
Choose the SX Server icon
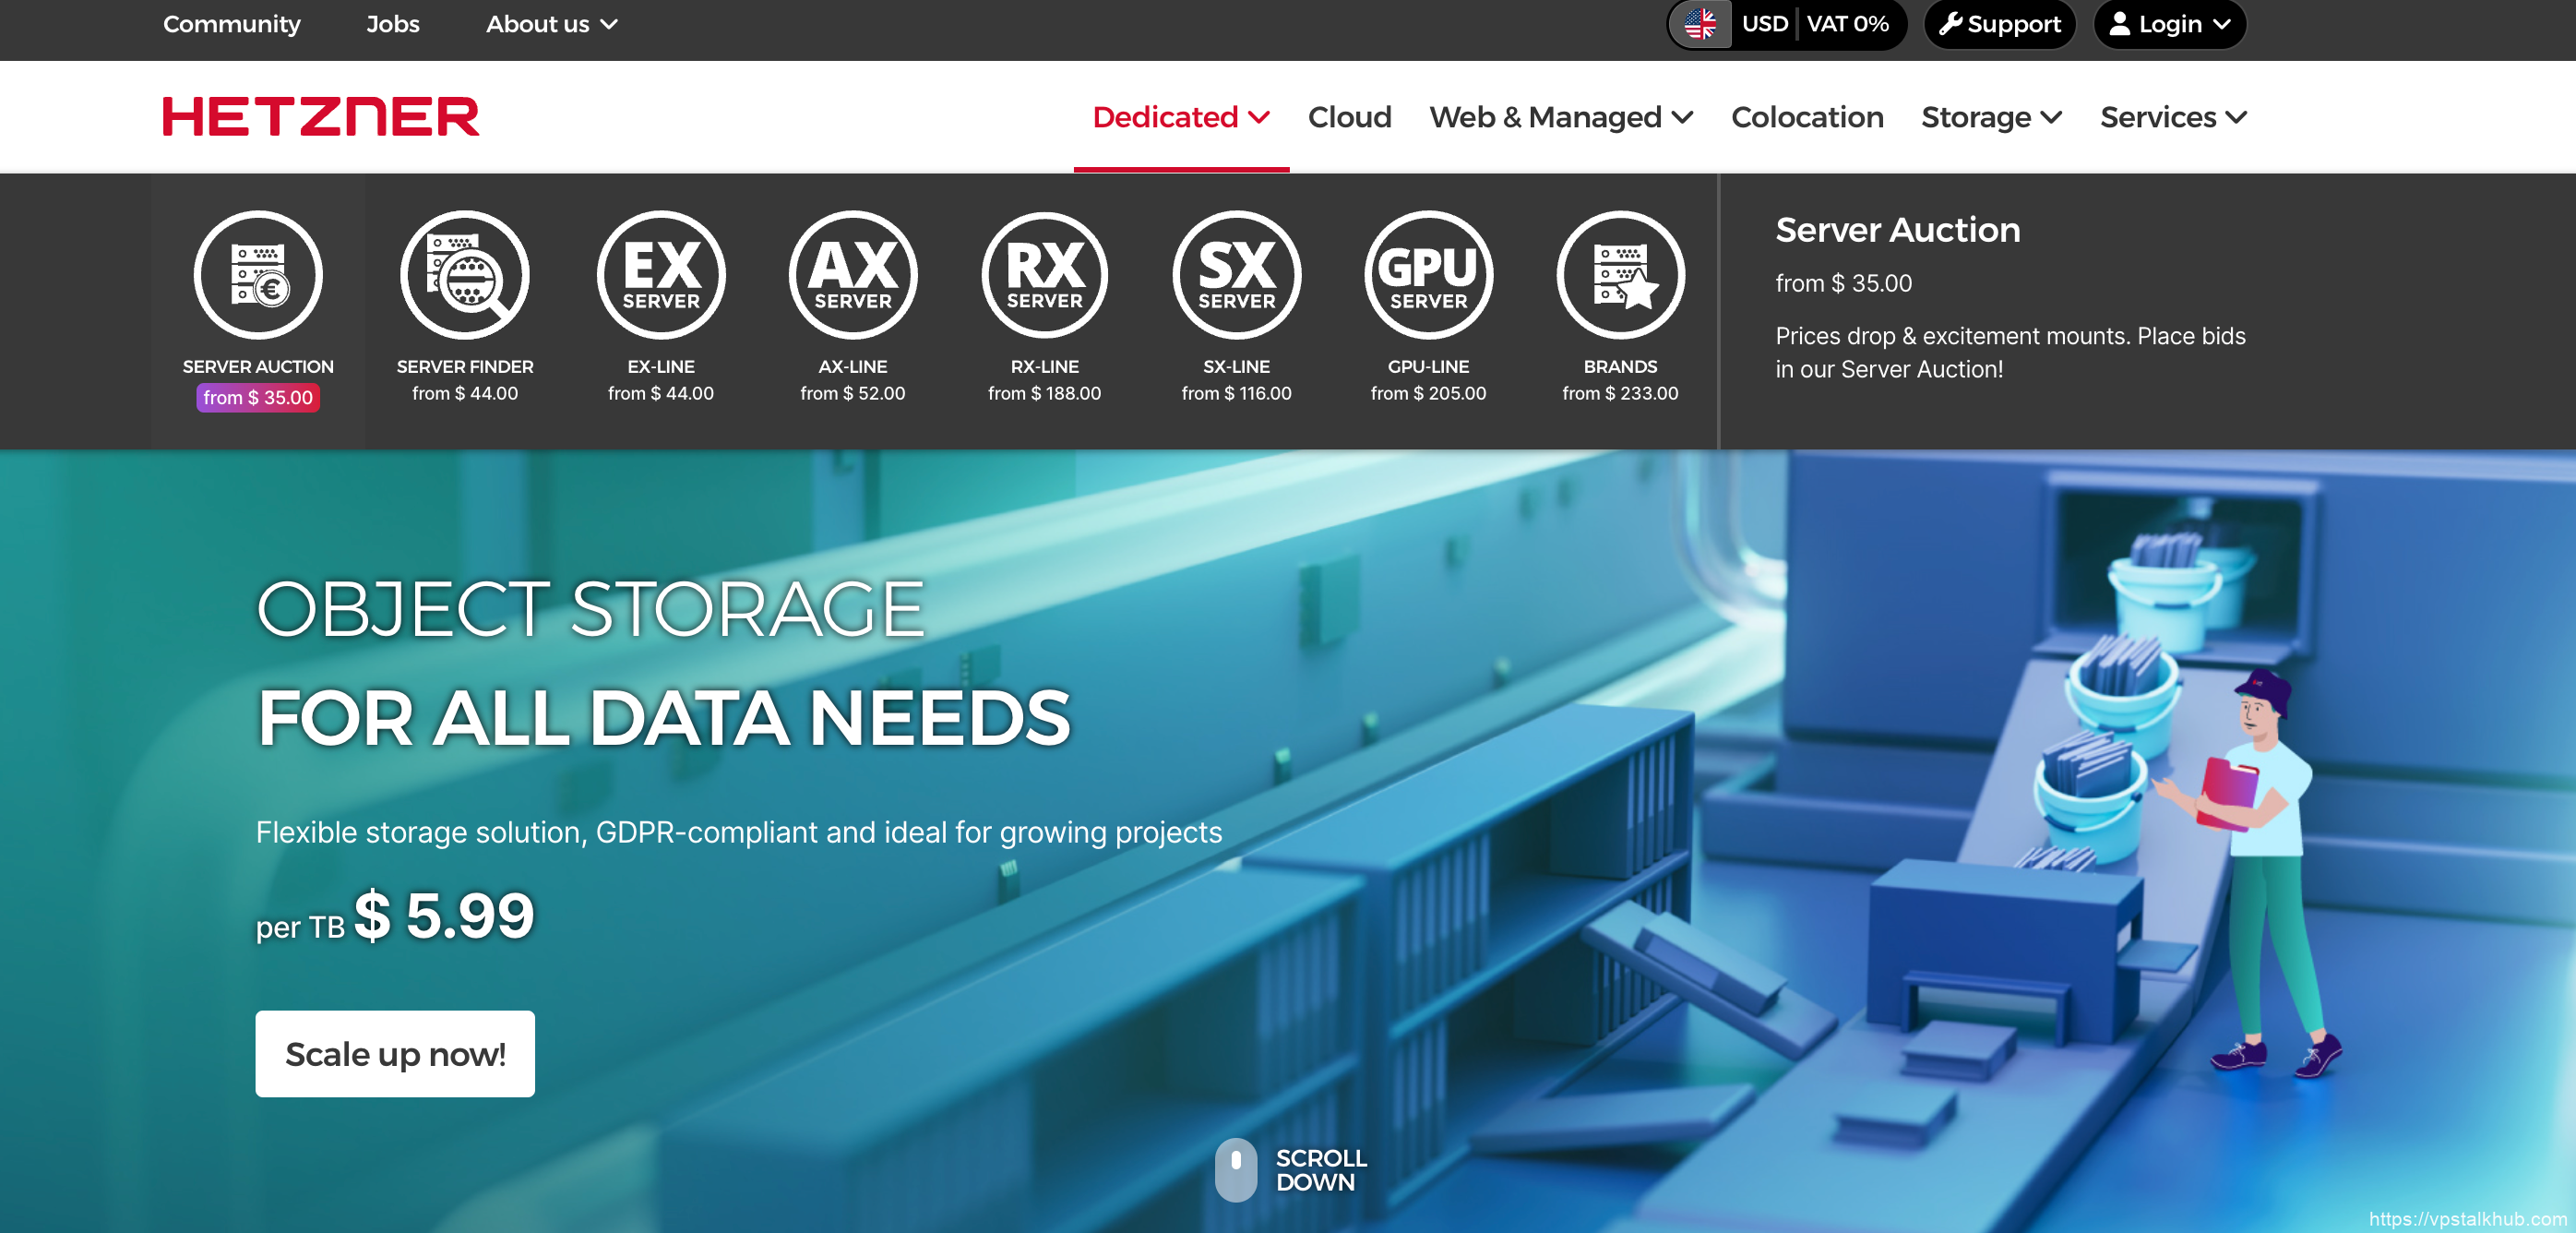1237,275
